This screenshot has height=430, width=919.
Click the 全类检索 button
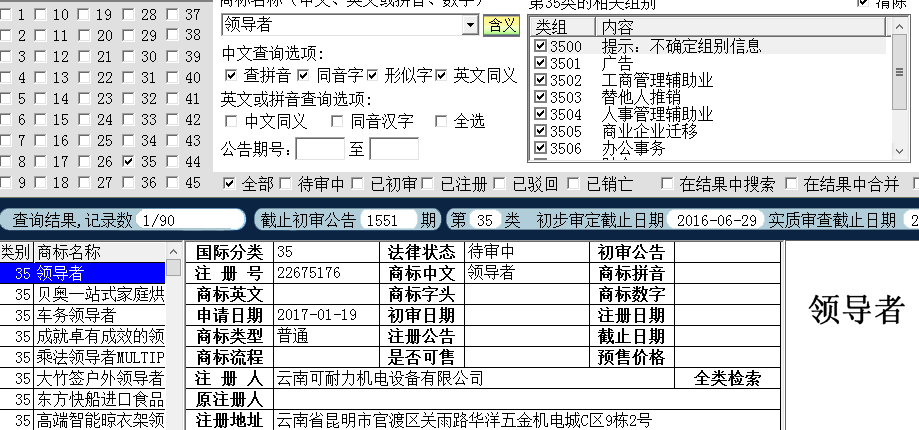coord(727,378)
